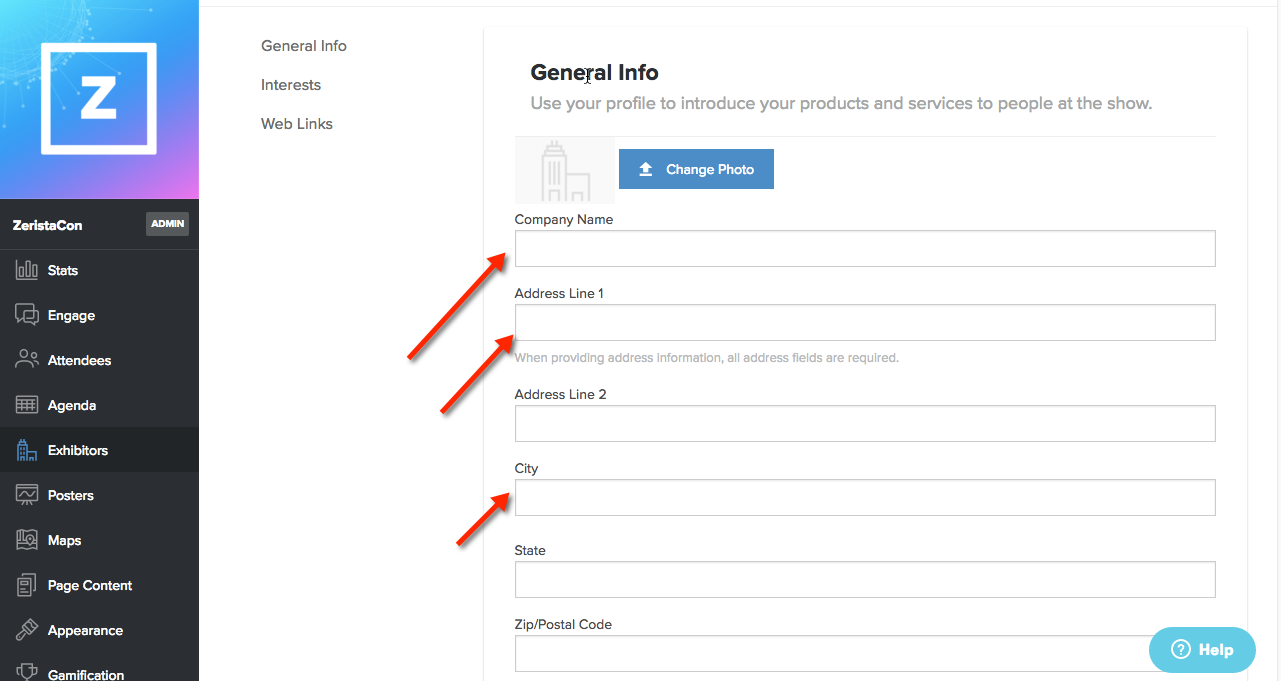Viewport: 1281px width, 681px height.
Task: Focus the Address Line 1 field
Action: [x=865, y=322]
